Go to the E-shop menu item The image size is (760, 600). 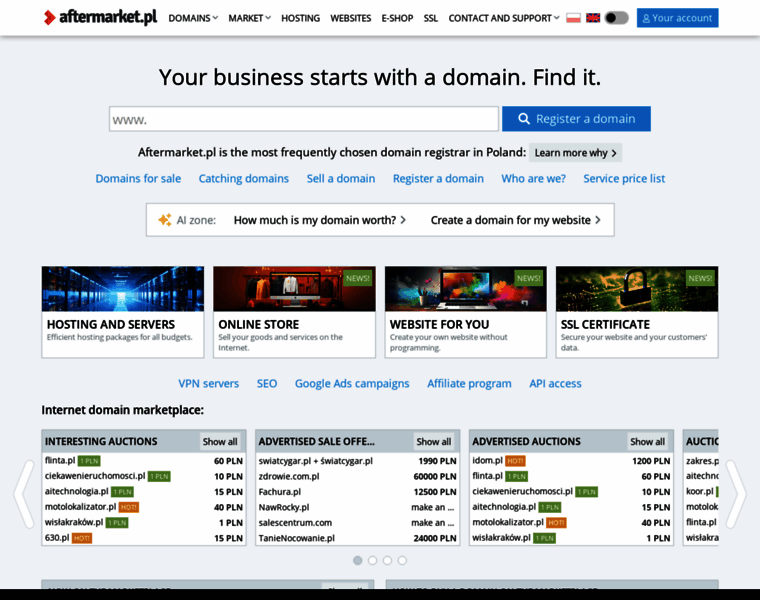coord(397,18)
